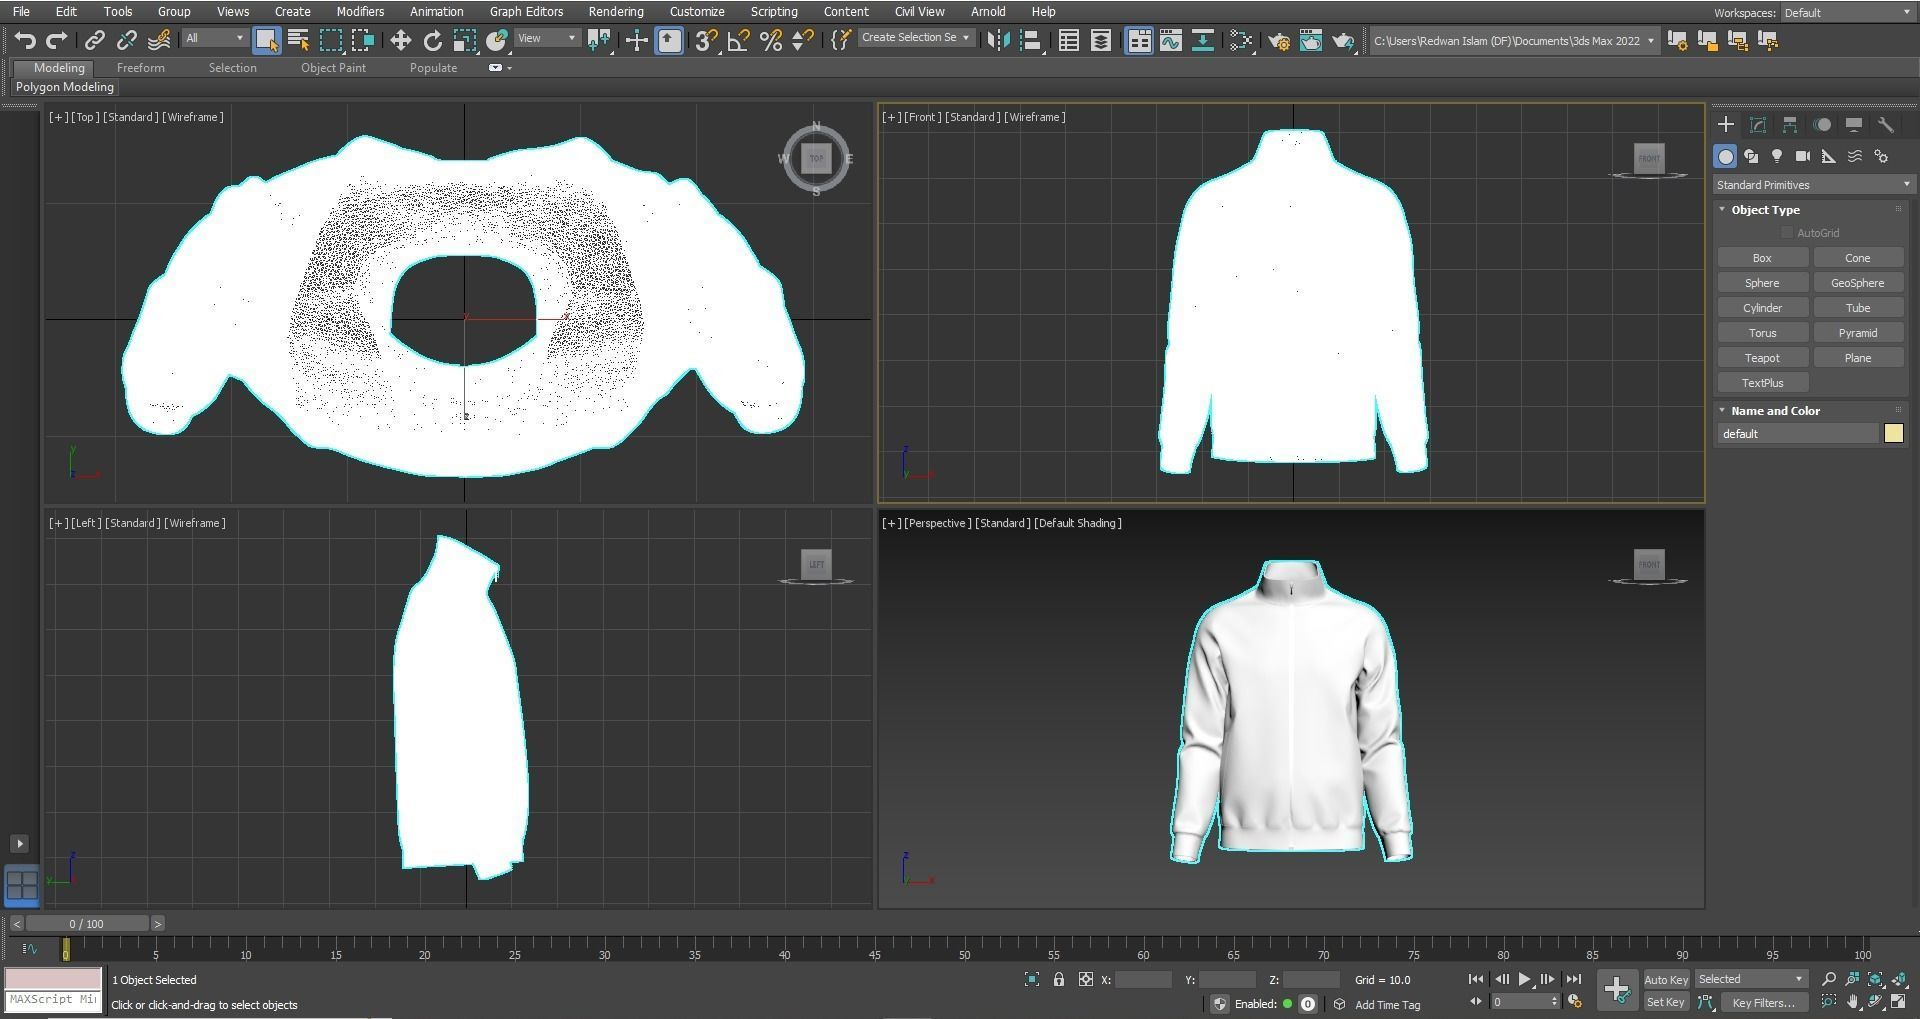This screenshot has height=1019, width=1920.
Task: Select the Cameras category icon
Action: pos(1802,156)
